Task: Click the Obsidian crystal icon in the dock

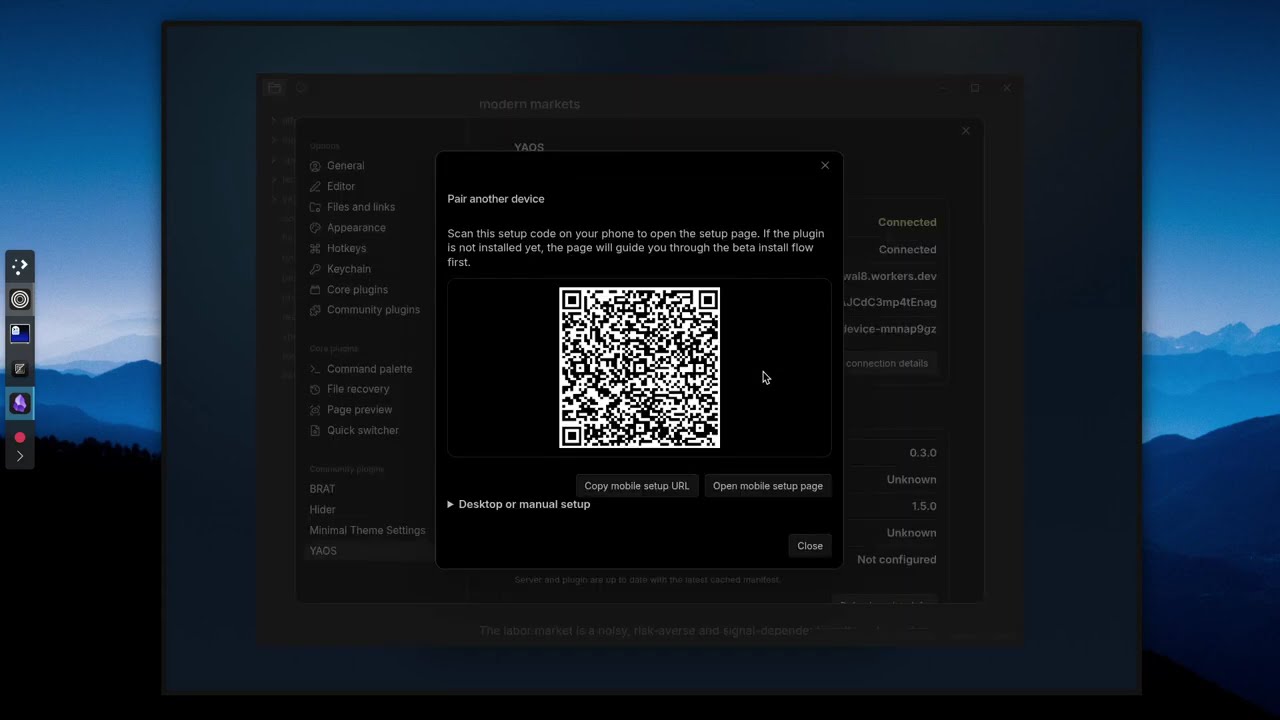Action: pos(20,404)
